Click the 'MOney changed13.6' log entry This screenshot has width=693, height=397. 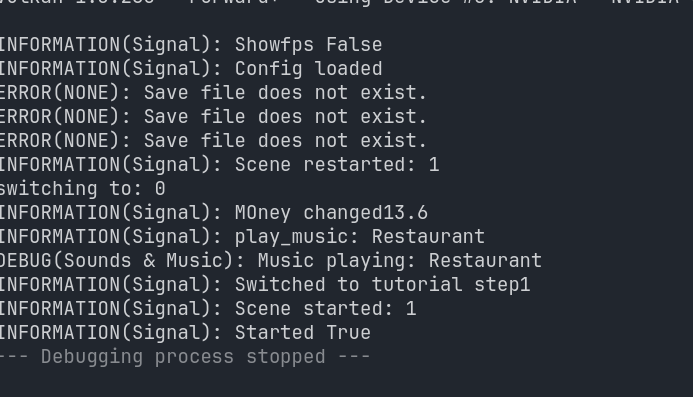(x=214, y=212)
